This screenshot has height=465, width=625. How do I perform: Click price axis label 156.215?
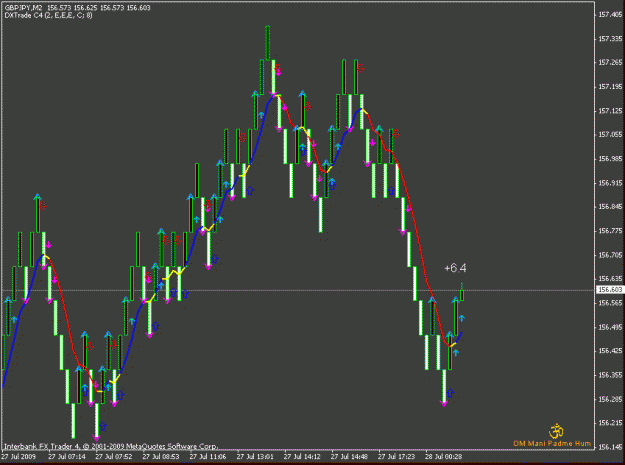click(x=610, y=423)
